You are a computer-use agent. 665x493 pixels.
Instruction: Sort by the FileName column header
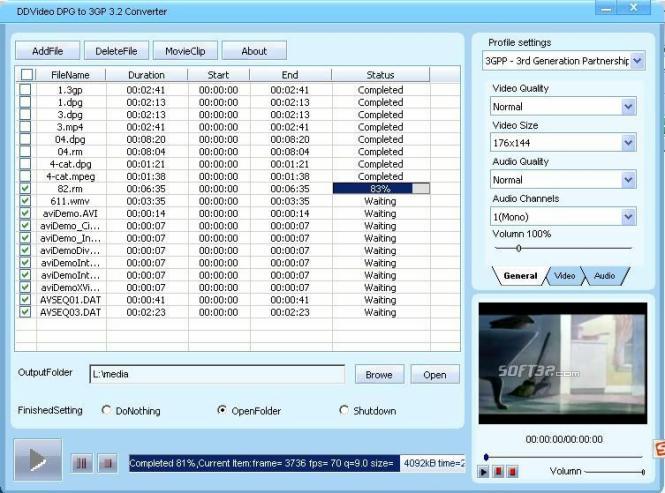click(70, 75)
